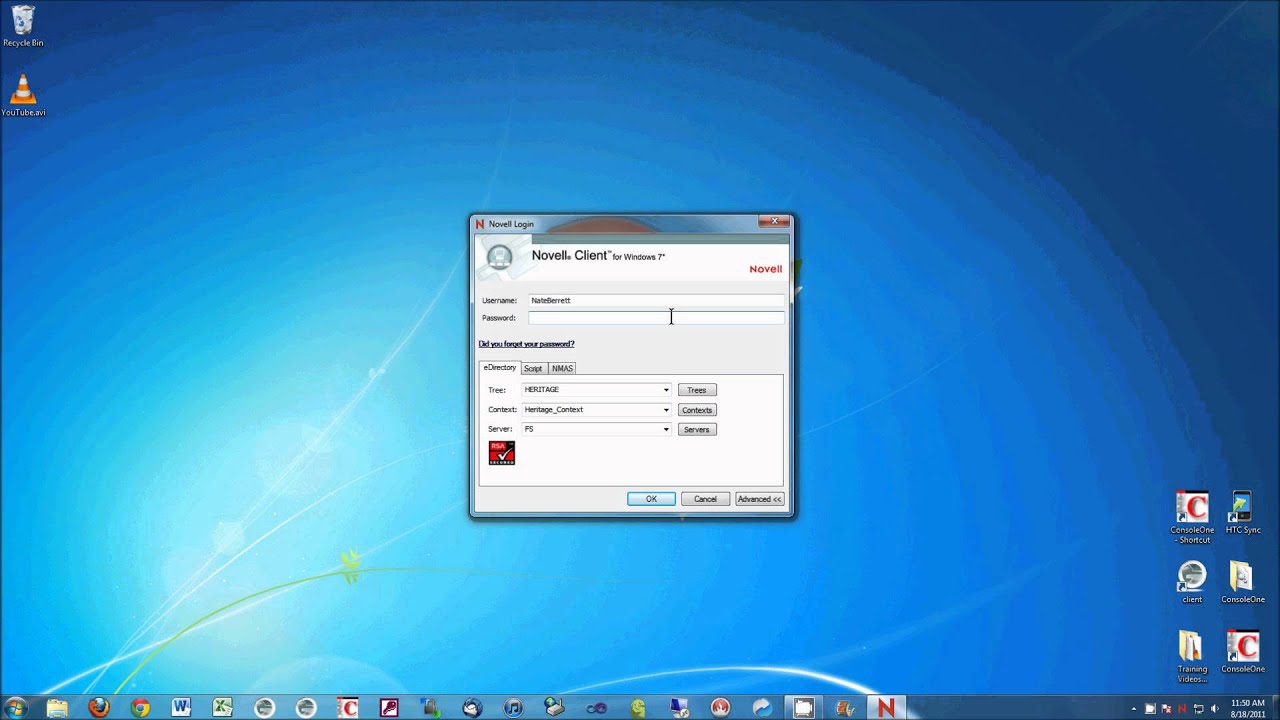This screenshot has height=720, width=1280.
Task: Expand the Tree dropdown showing HERITAGE
Action: coord(666,390)
